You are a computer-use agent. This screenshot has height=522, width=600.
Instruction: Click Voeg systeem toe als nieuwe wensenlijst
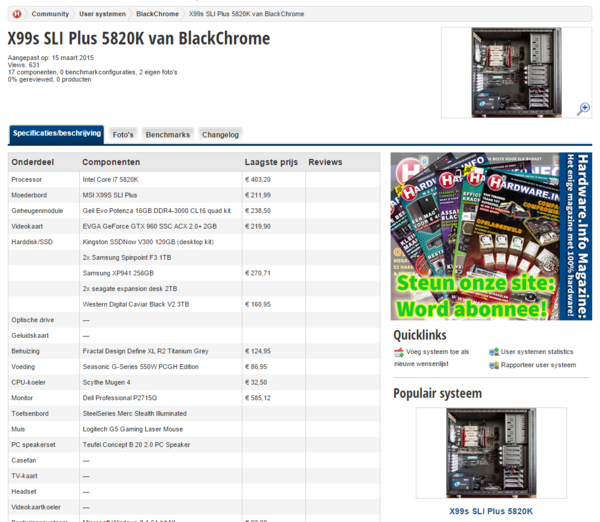pos(432,358)
